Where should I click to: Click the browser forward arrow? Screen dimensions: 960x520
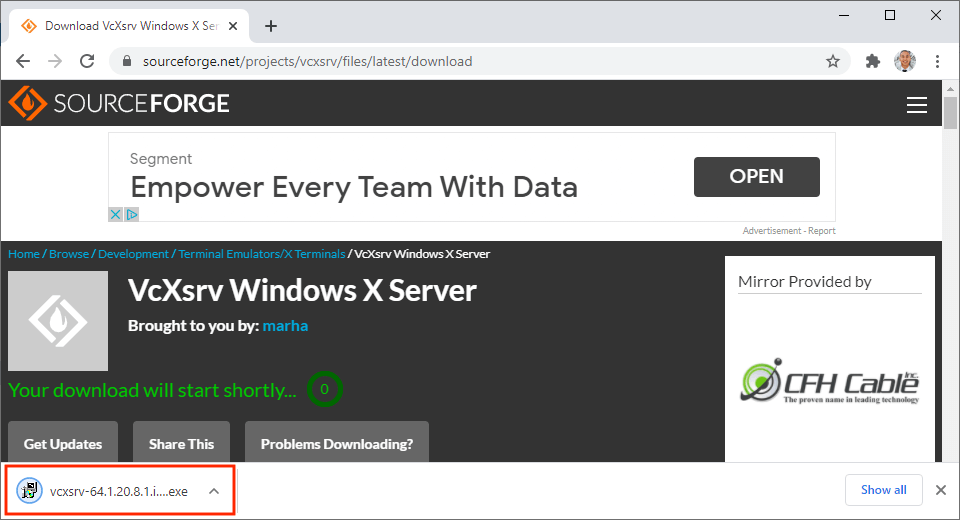click(x=55, y=61)
